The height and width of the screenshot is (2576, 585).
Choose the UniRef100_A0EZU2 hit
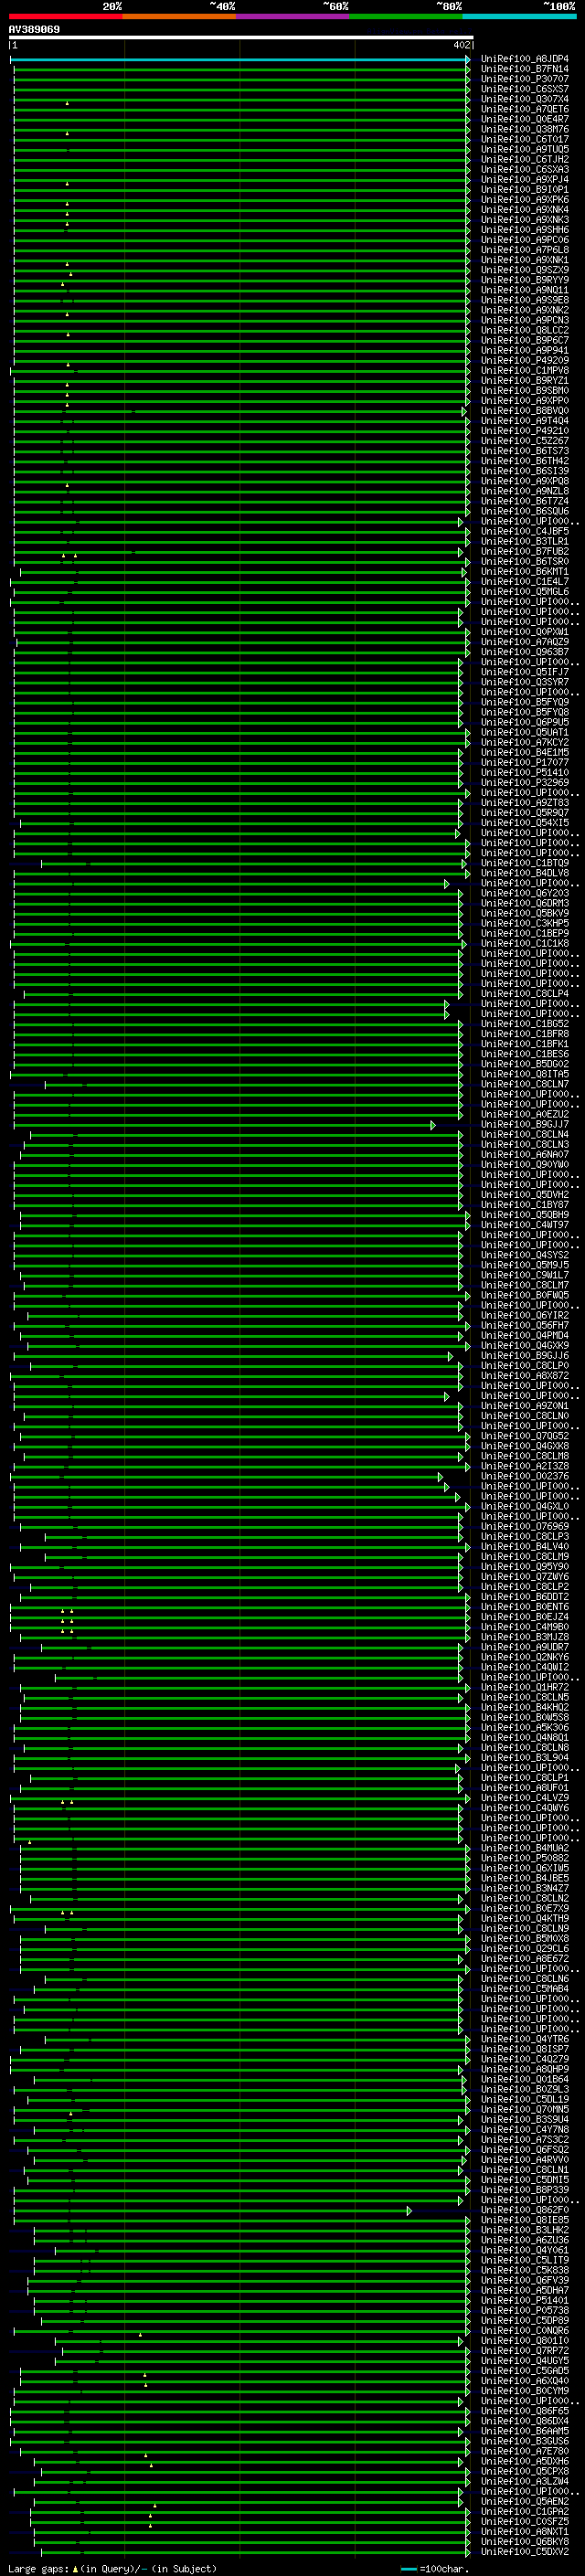[524, 1114]
